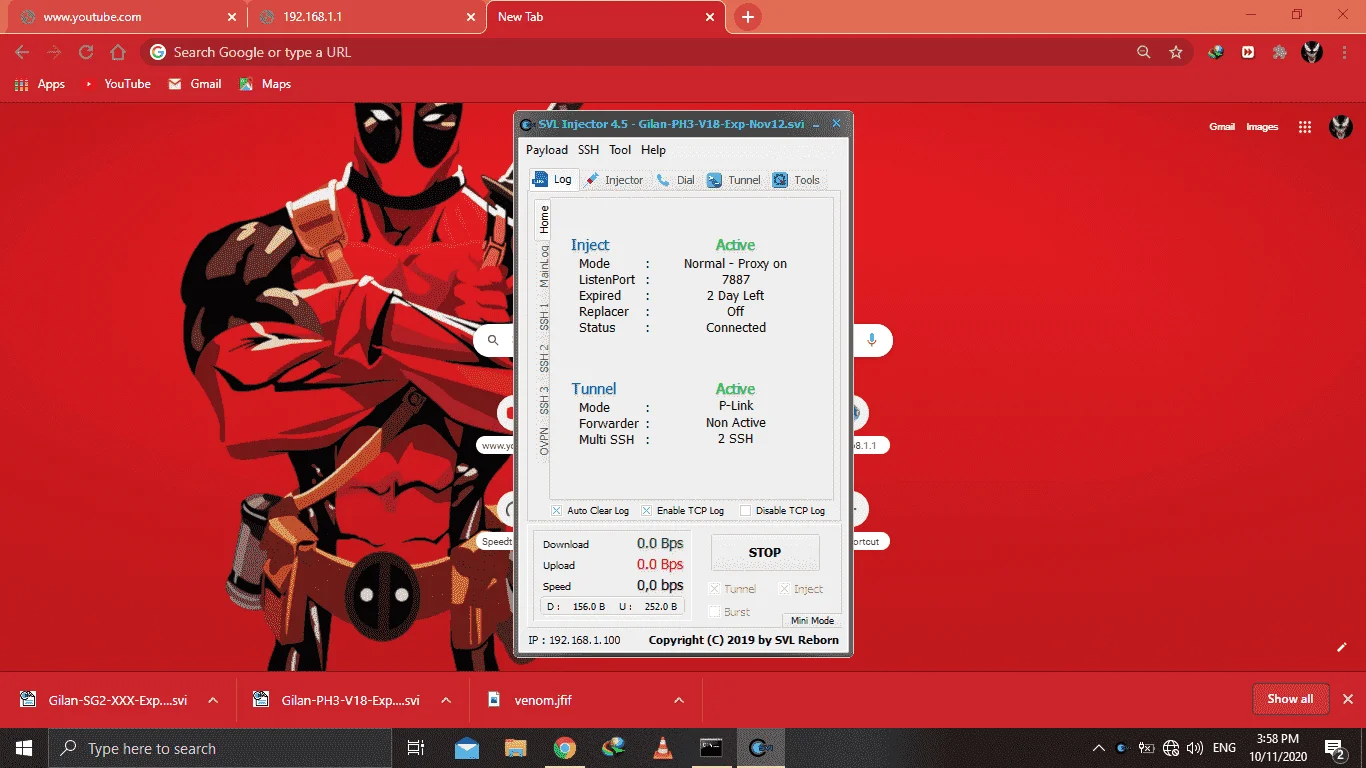Open the Help menu in SVL Injector

click(653, 150)
